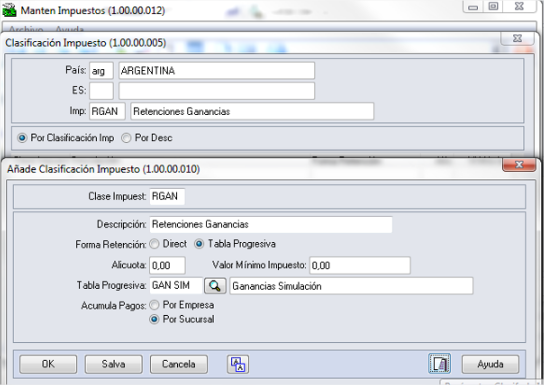Click the Manten Impuestos application icon

point(9,10)
